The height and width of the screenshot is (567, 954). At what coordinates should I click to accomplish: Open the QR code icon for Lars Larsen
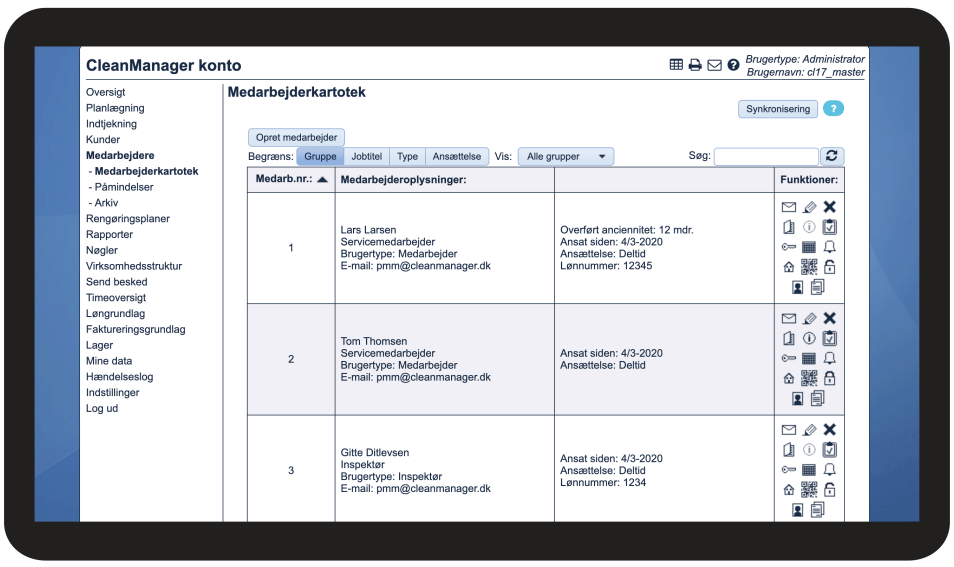(x=809, y=266)
